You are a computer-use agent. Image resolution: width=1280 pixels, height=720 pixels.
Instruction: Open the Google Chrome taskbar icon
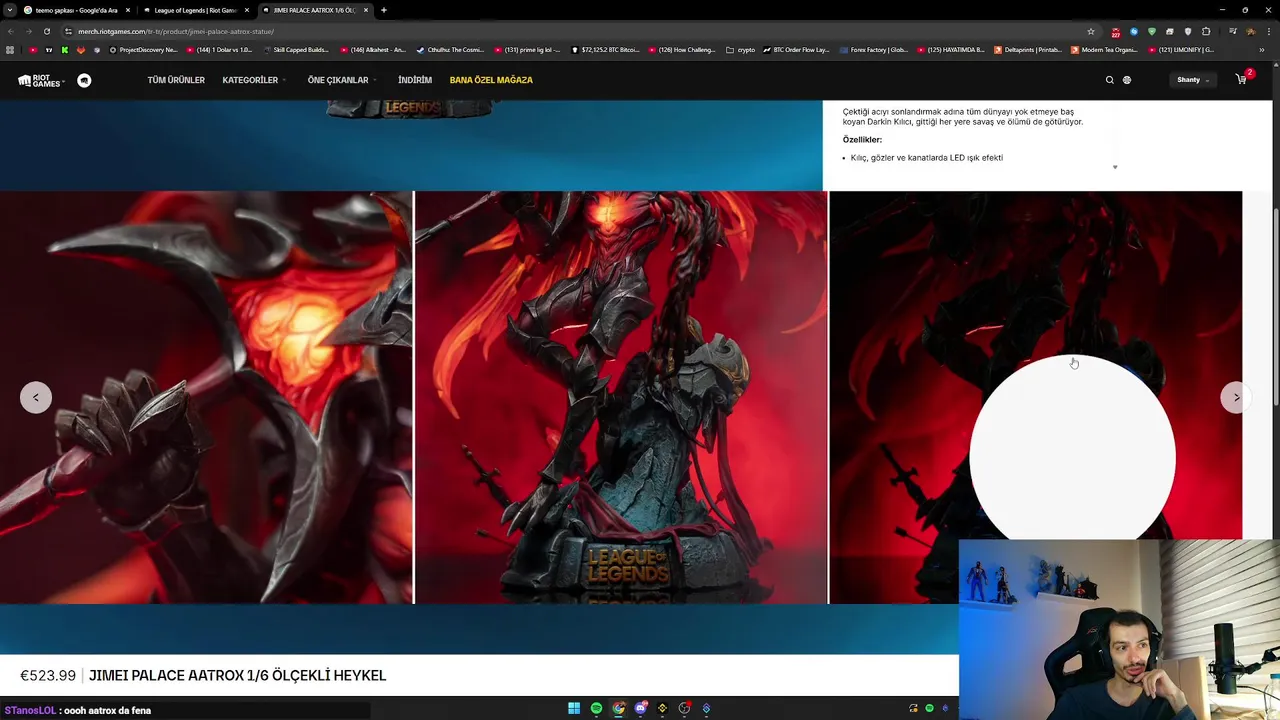[x=619, y=708]
